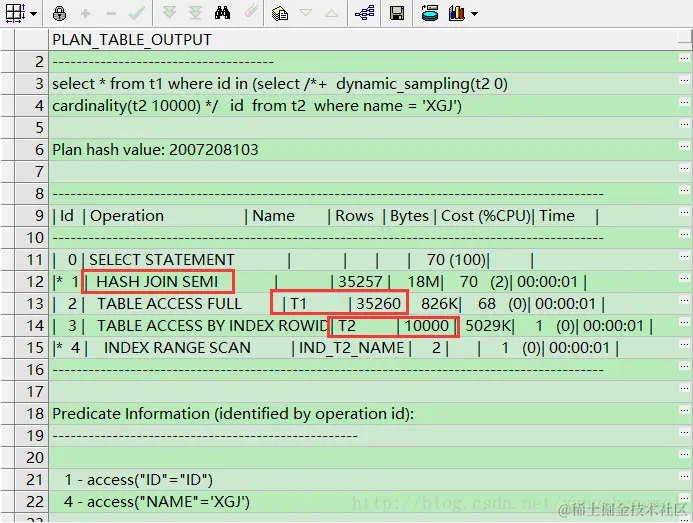Click 'Predicate Information (identified by operation id):' cell
The height and width of the screenshot is (523, 693).
pos(363,414)
